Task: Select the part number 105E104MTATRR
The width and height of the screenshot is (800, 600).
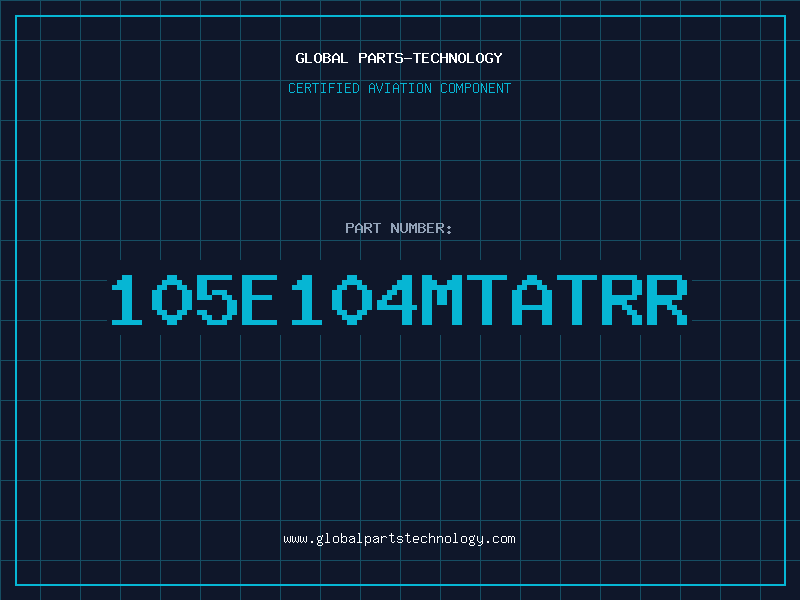Action: click(x=399, y=300)
